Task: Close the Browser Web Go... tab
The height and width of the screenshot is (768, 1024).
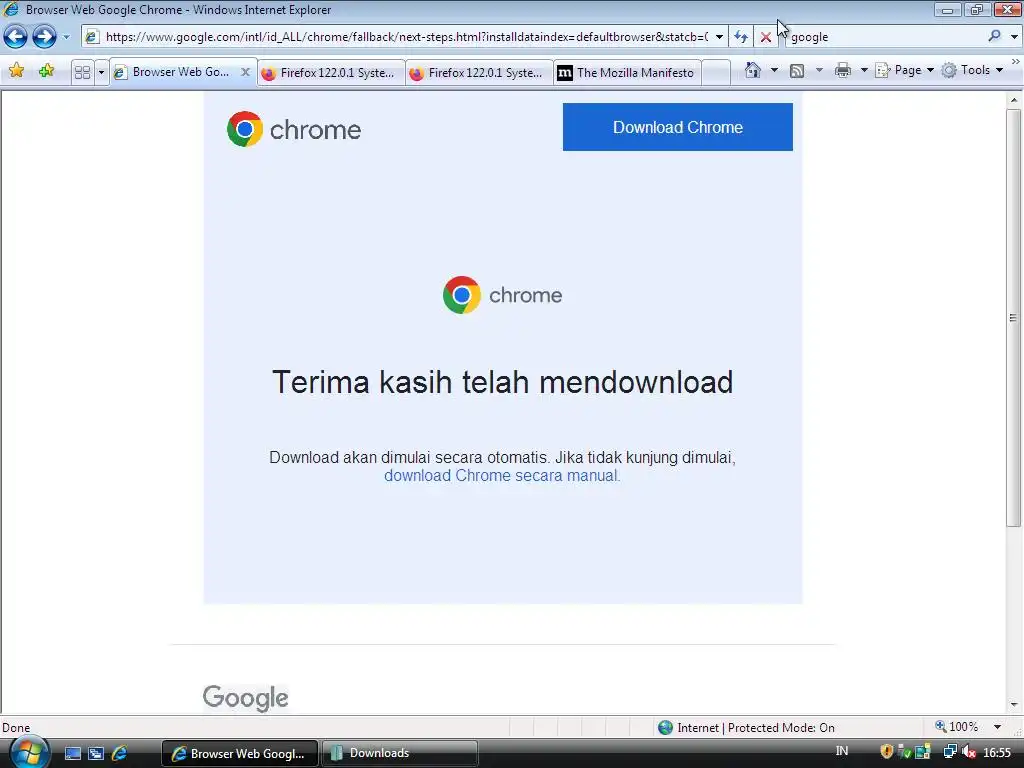Action: click(245, 72)
